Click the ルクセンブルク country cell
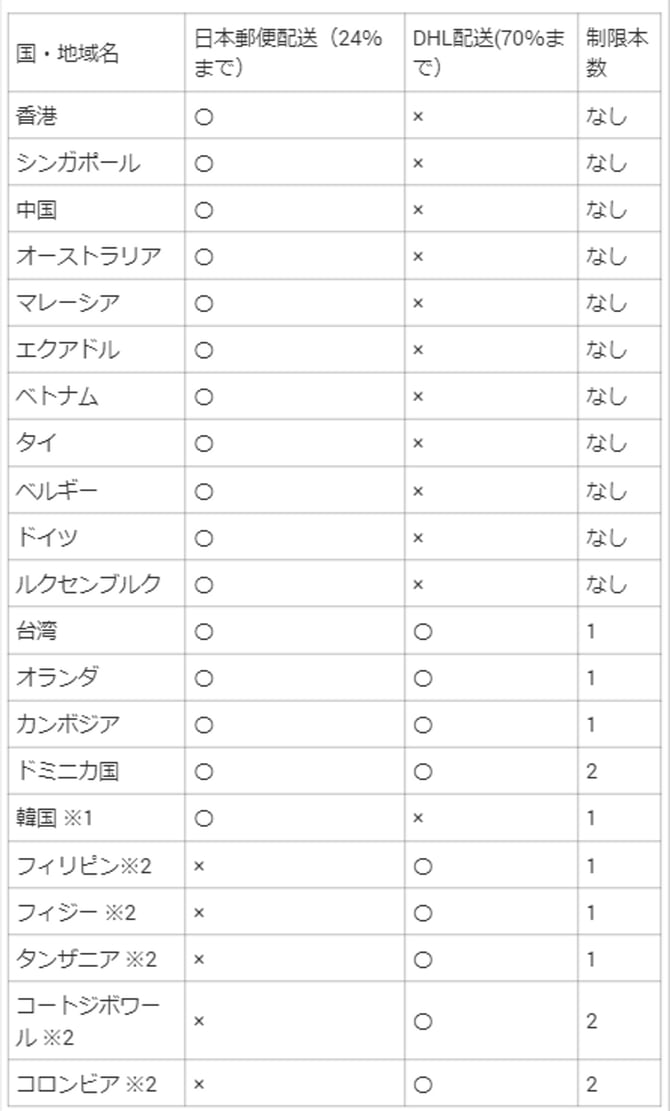670x1111 pixels. 88,584
